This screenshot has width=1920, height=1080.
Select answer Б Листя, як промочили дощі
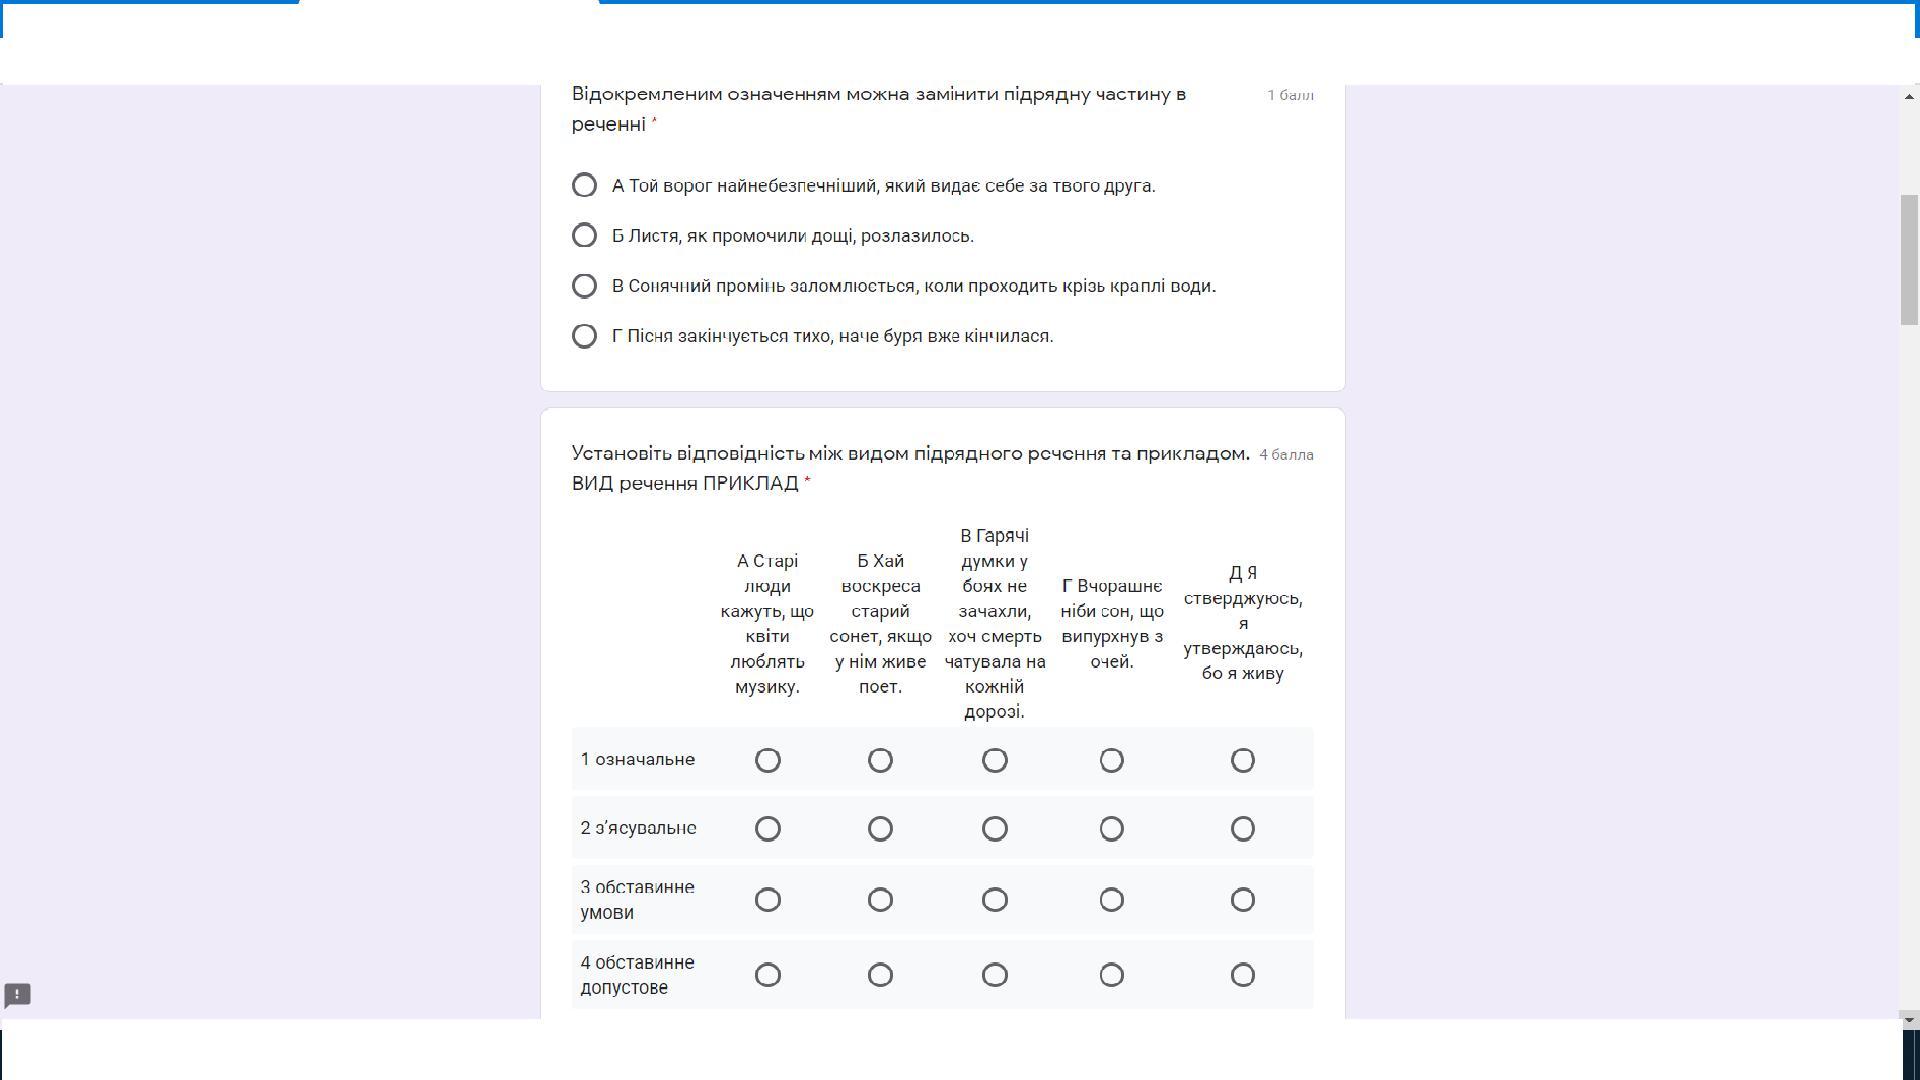point(584,236)
